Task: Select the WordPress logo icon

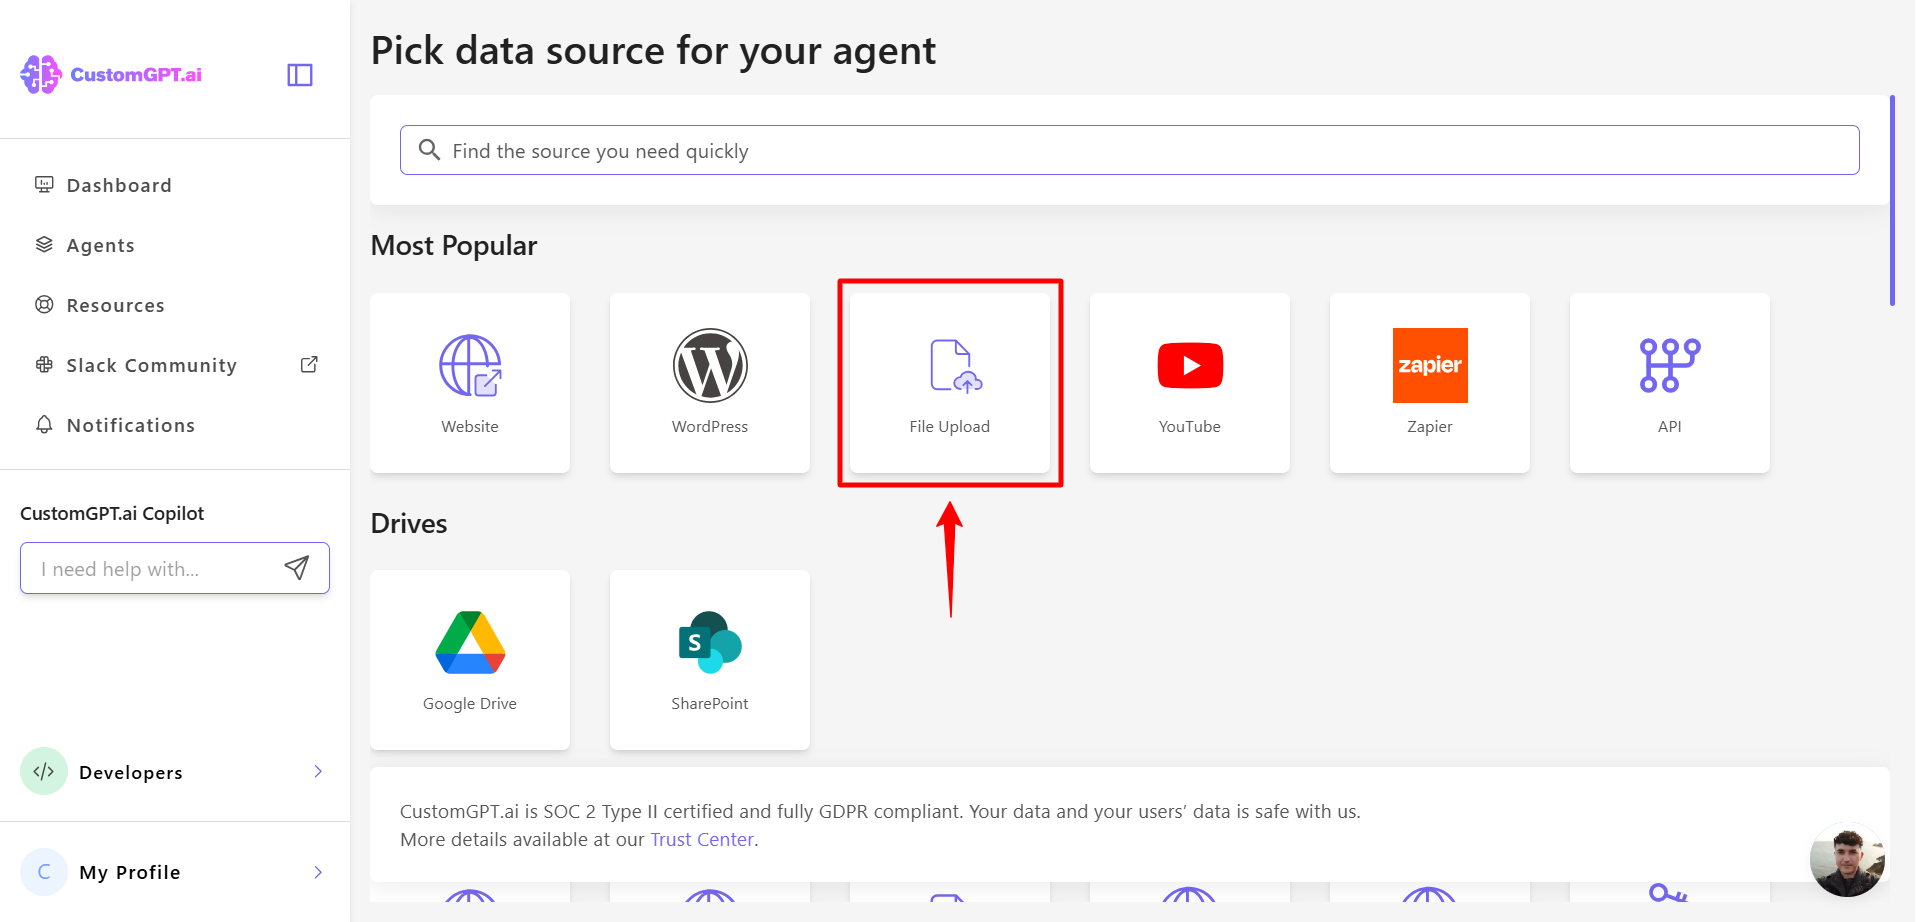Action: 710,365
